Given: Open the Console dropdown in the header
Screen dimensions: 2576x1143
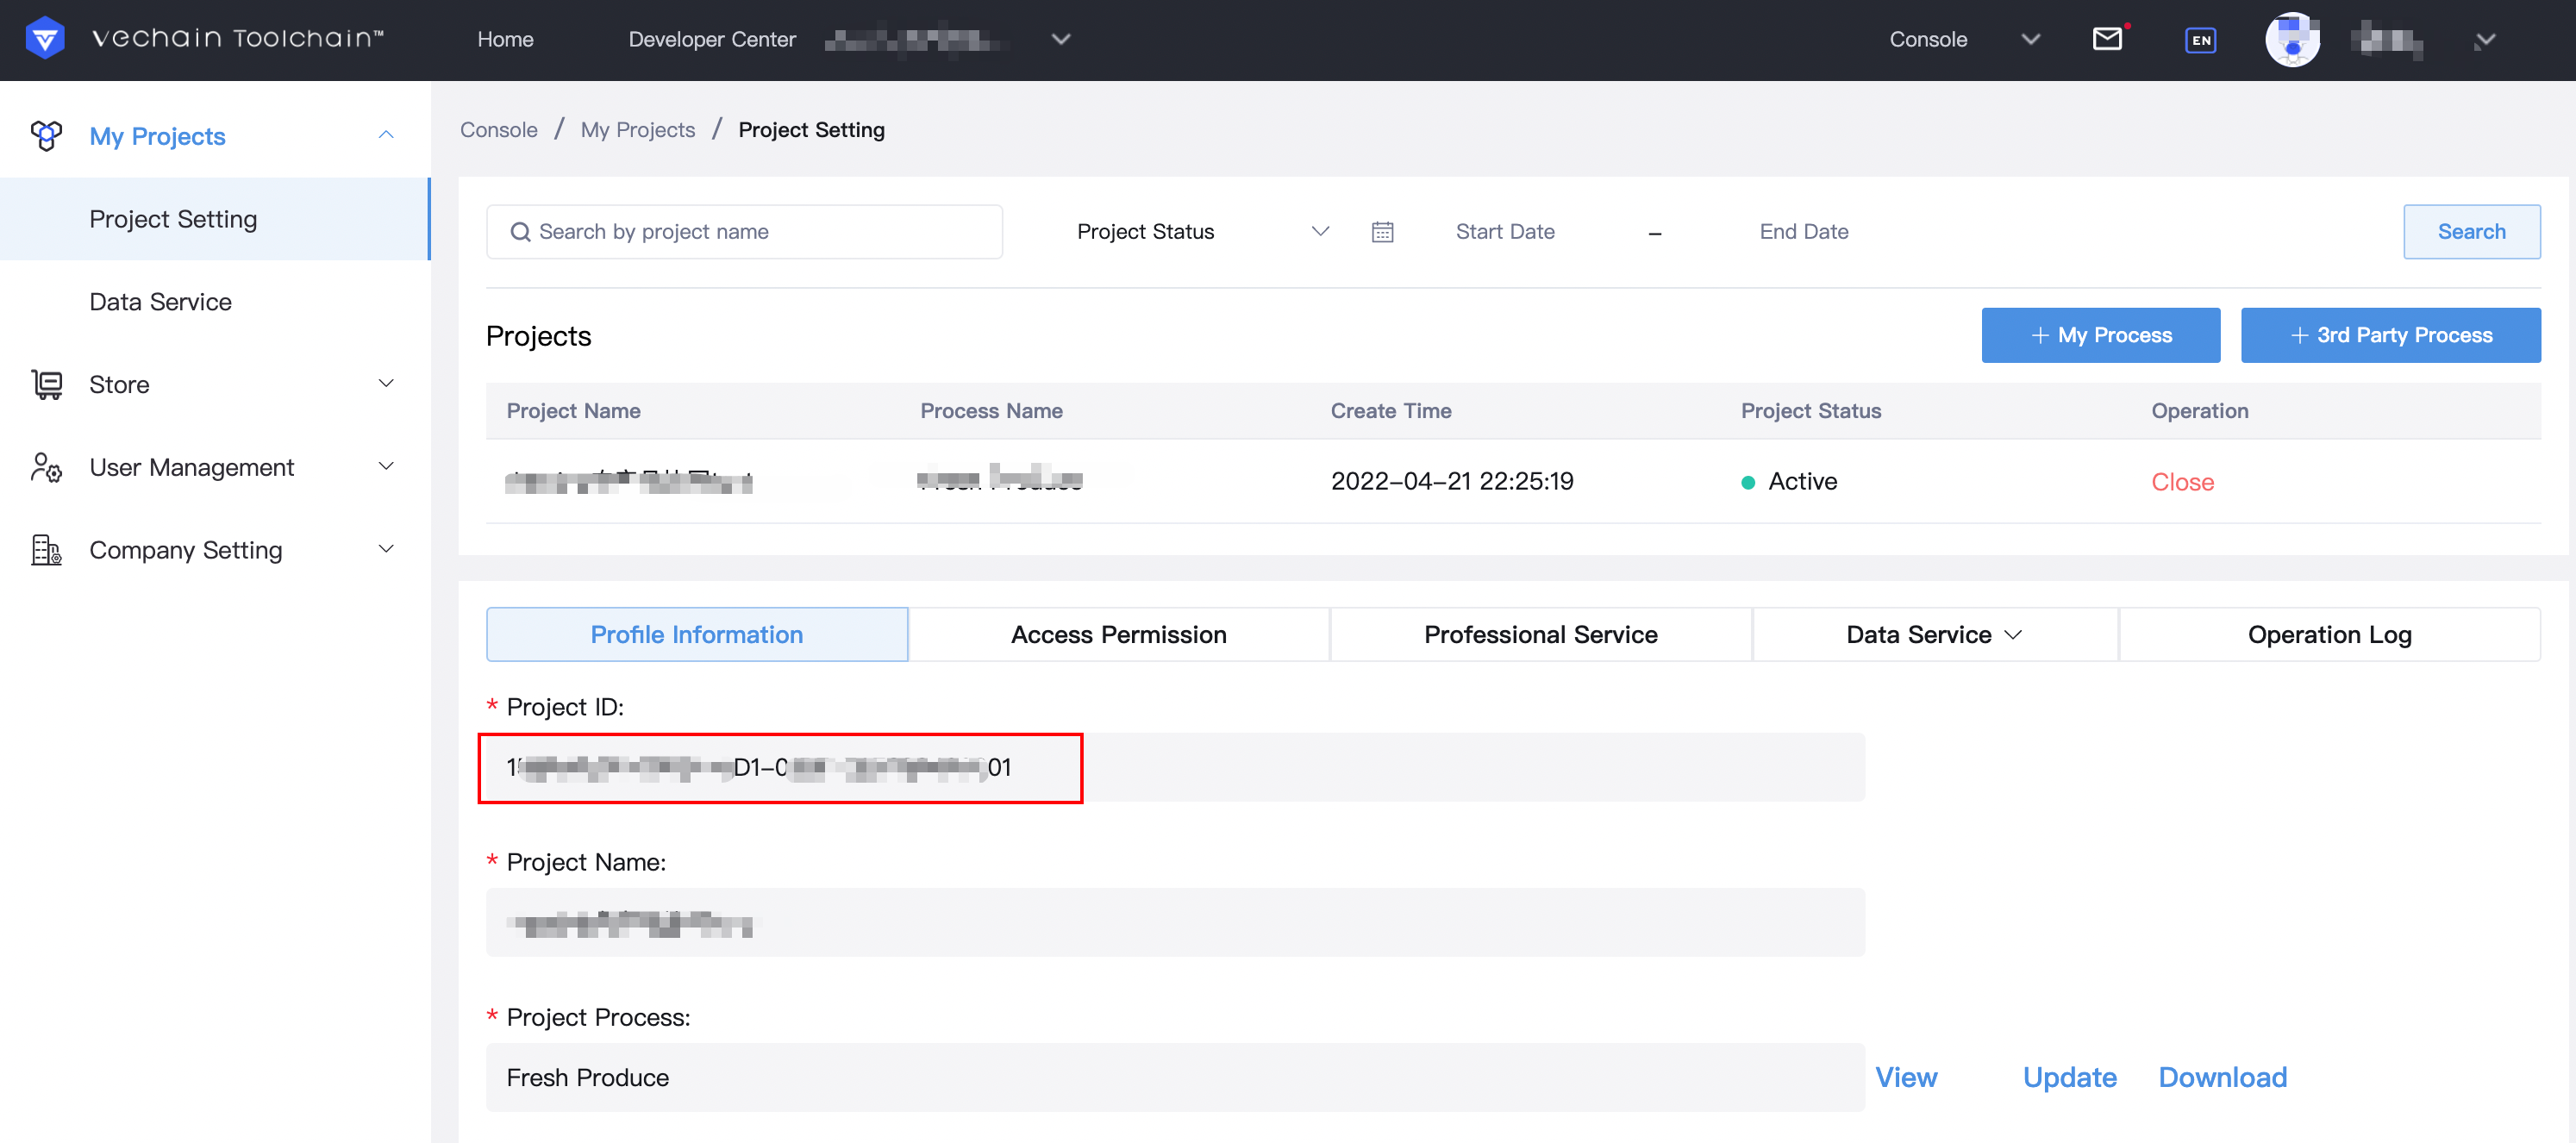Looking at the screenshot, I should coord(2032,39).
